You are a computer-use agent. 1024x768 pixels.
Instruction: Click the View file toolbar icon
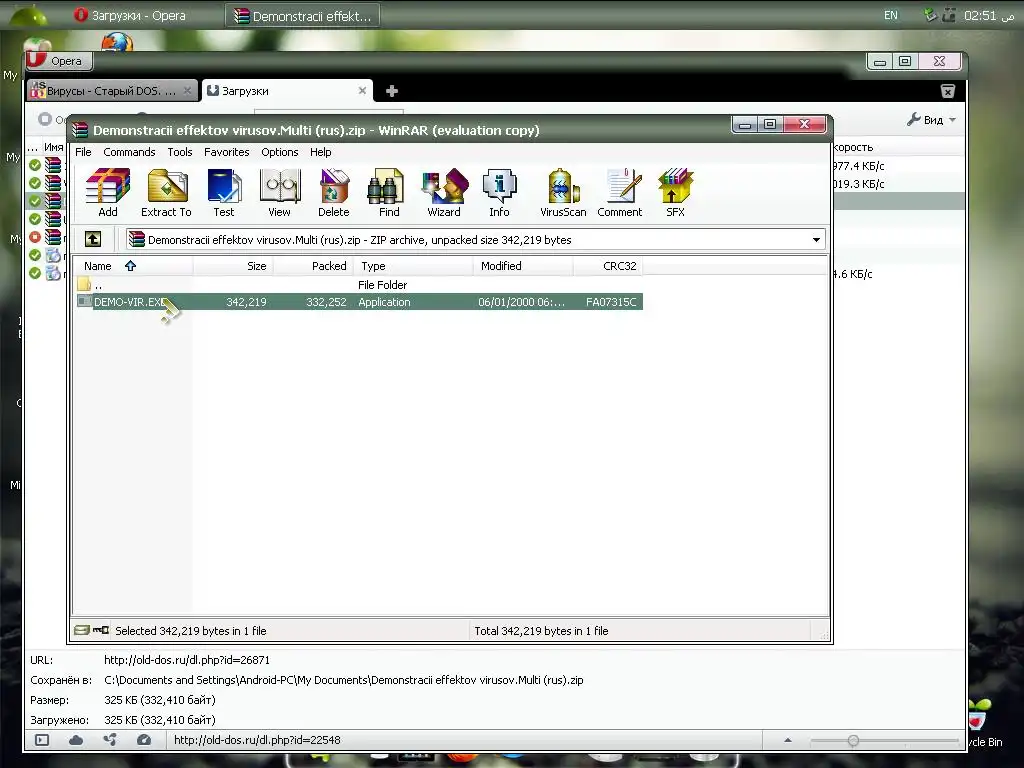[280, 193]
